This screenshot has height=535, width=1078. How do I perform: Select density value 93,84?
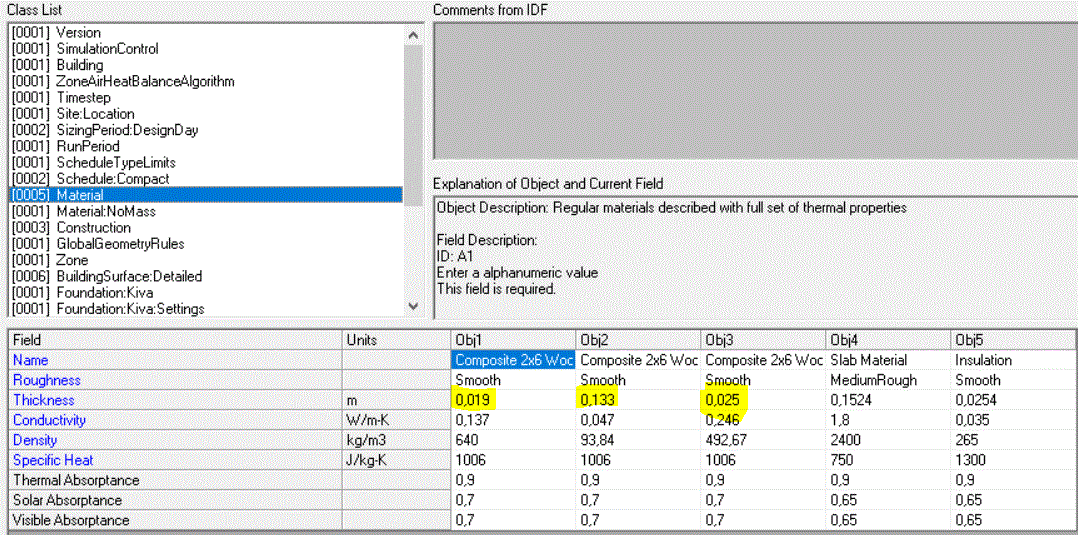pos(638,440)
